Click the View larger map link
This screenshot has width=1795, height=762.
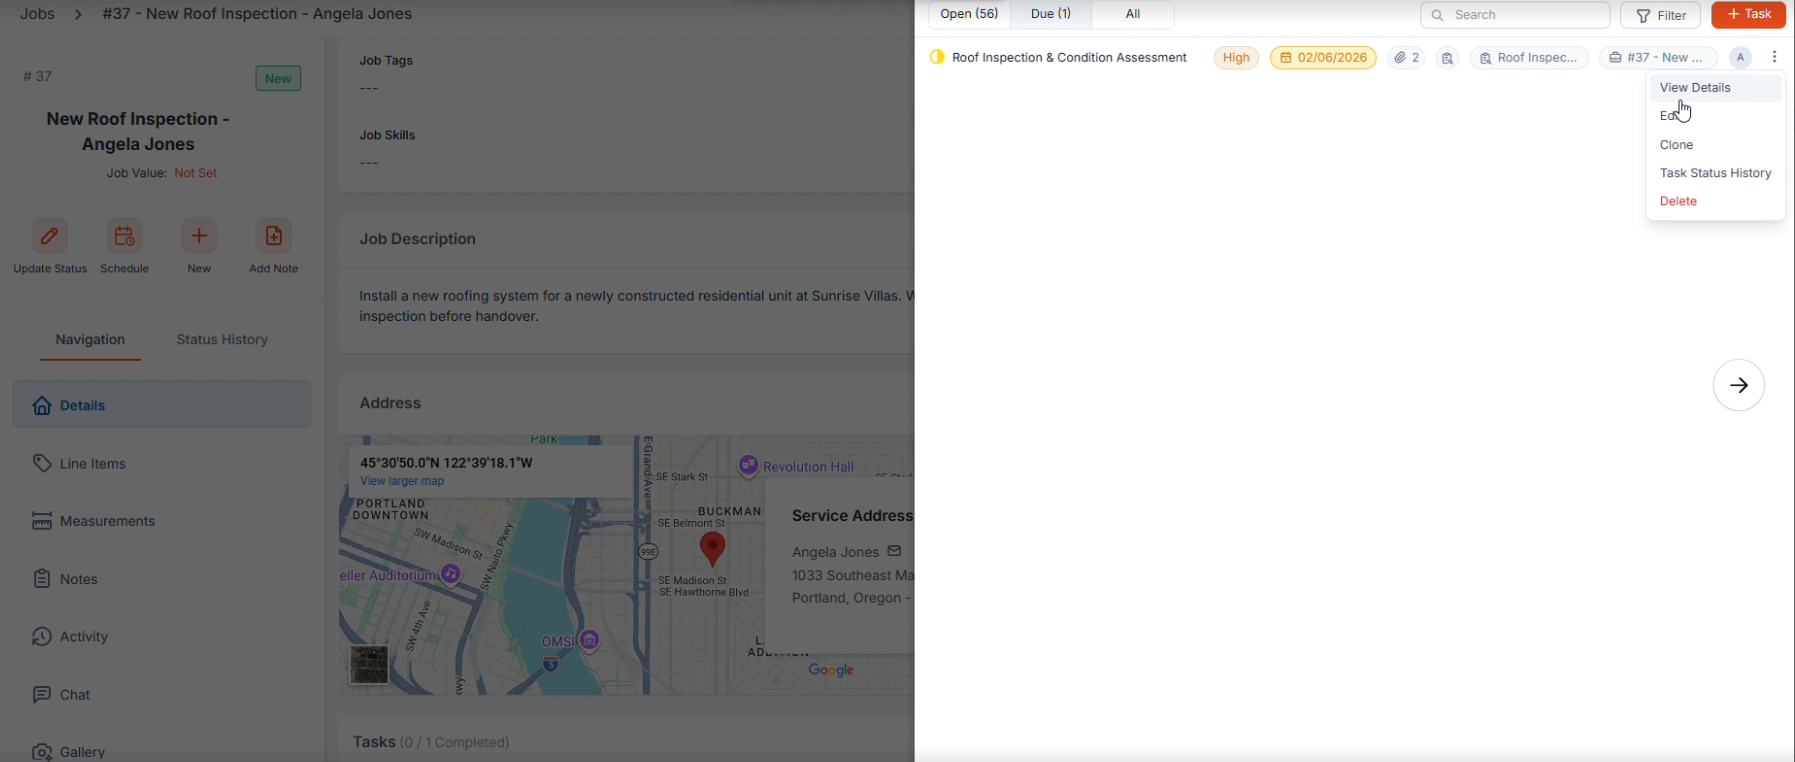402,481
